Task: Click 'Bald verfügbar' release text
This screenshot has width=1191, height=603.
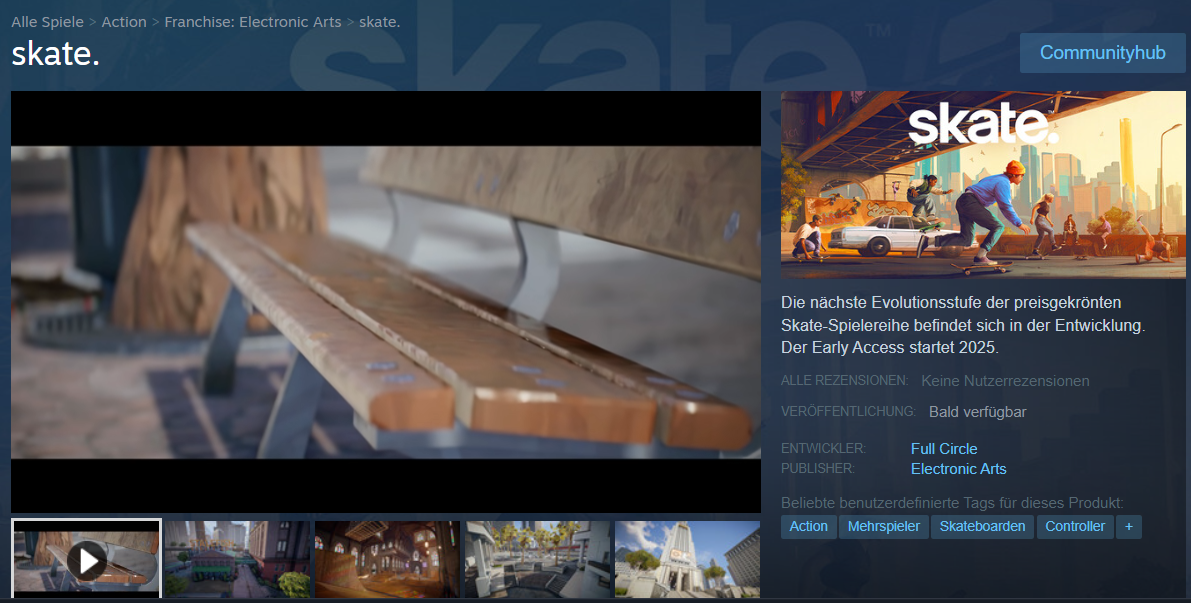Action: [x=978, y=412]
